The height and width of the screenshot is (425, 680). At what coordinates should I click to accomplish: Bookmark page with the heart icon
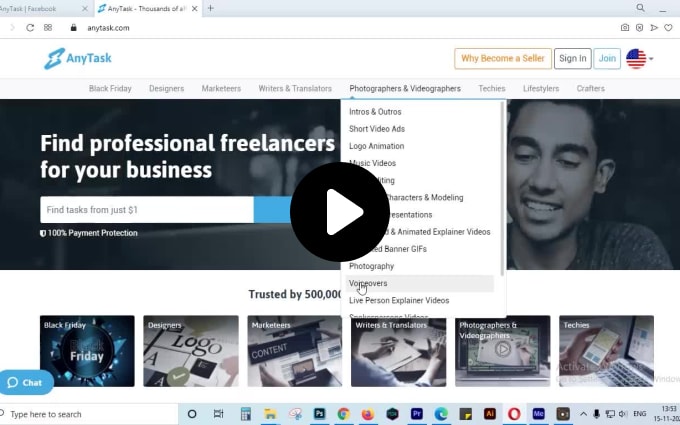click(x=668, y=28)
